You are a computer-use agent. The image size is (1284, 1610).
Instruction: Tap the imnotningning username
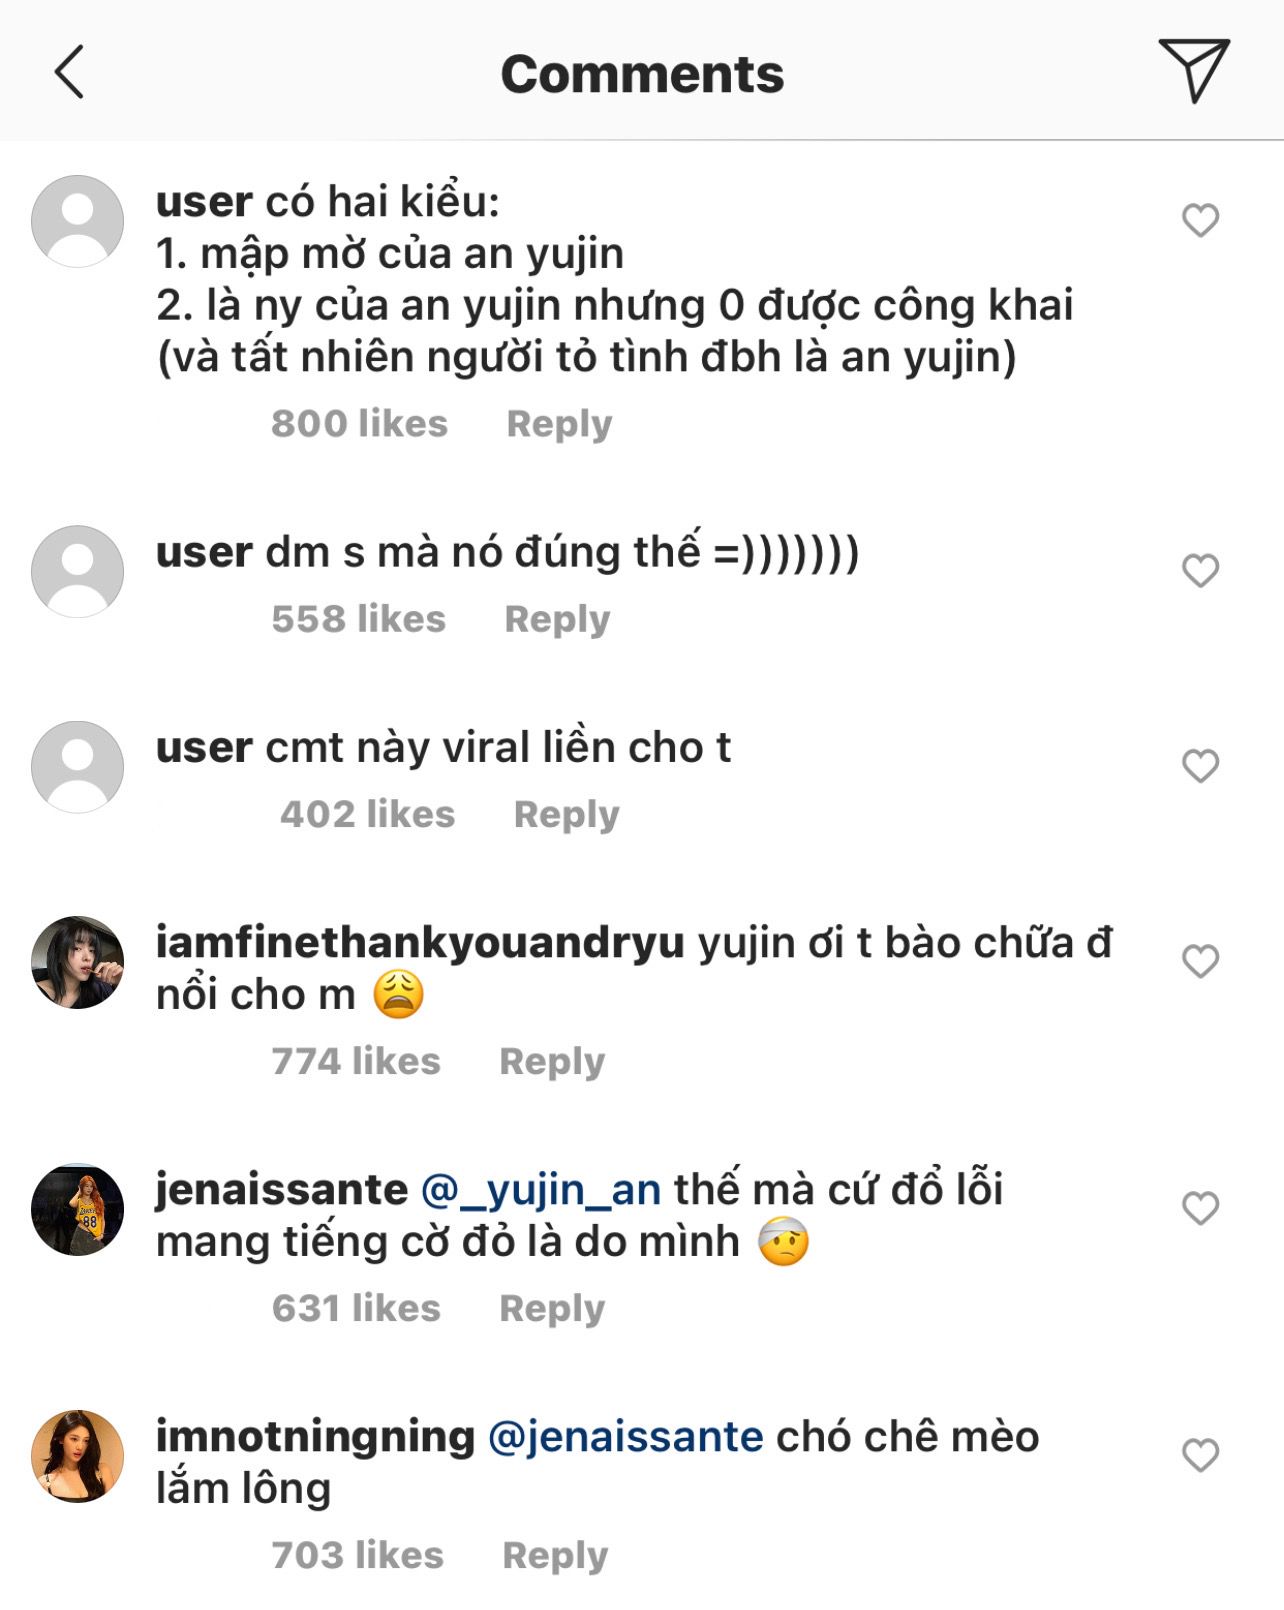[315, 1437]
